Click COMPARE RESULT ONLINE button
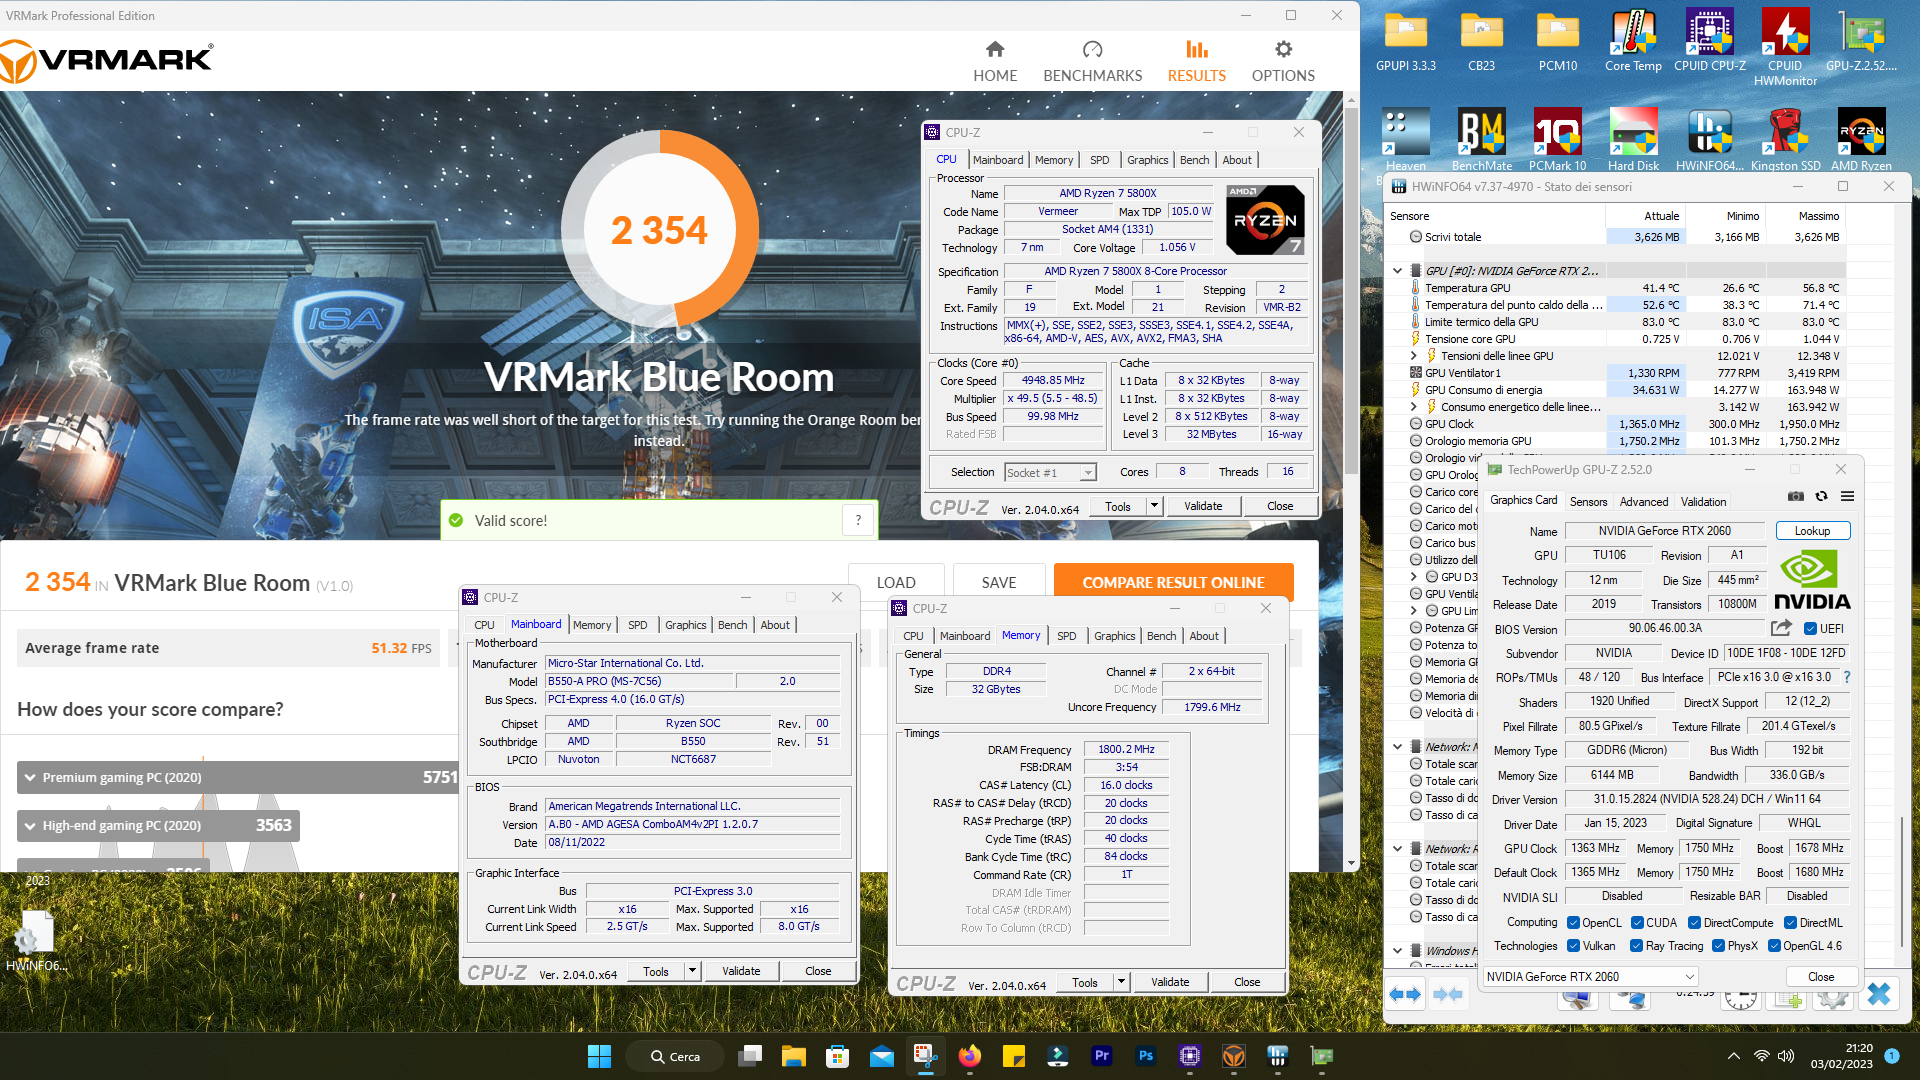 pos(1173,582)
